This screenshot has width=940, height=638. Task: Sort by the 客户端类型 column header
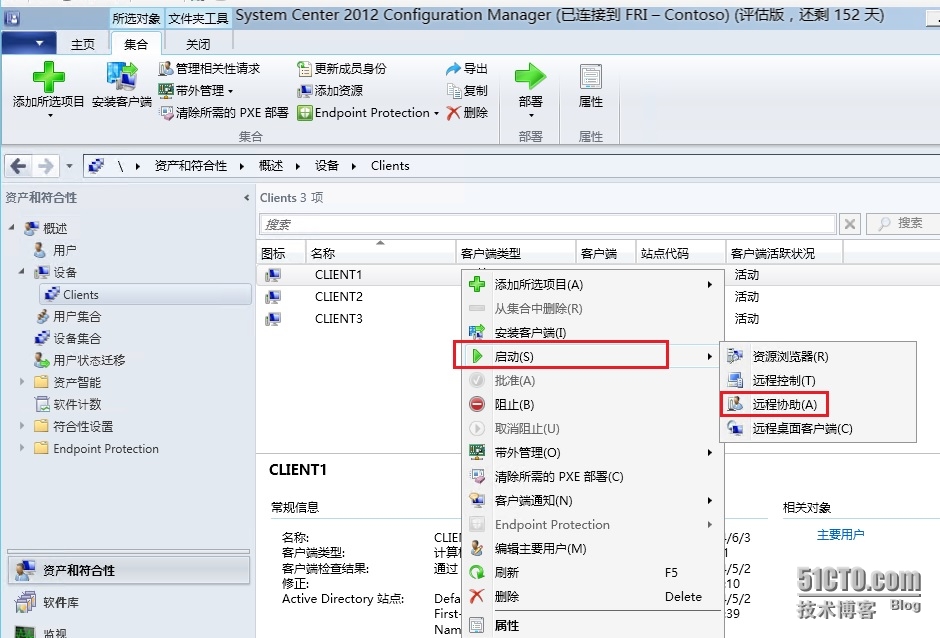[x=516, y=253]
